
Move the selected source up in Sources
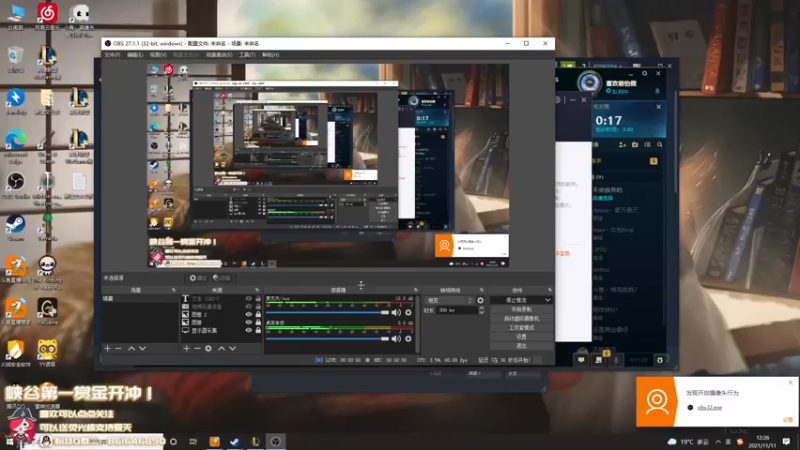(221, 348)
